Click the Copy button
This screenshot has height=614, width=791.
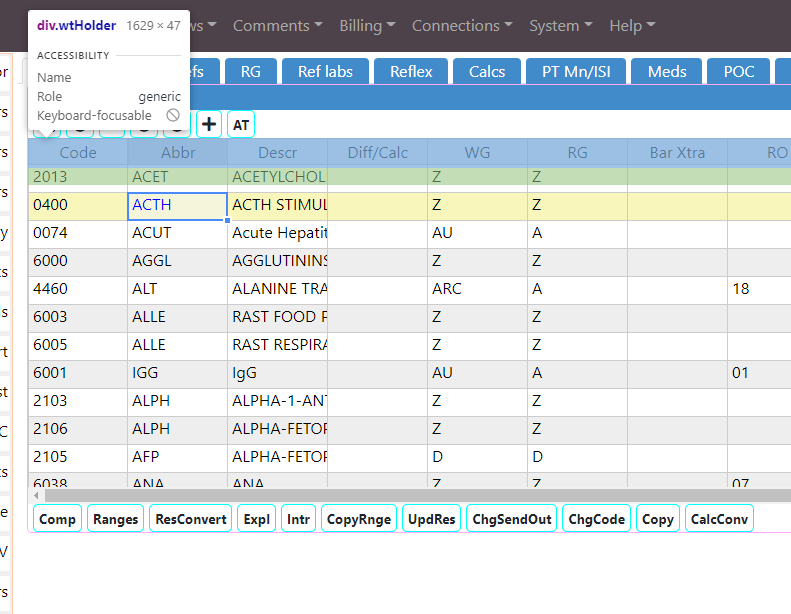pyautogui.click(x=658, y=519)
